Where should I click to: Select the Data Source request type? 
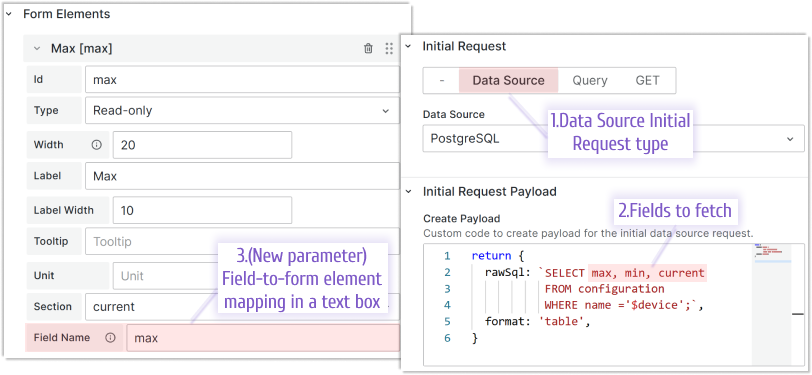pyautogui.click(x=509, y=80)
